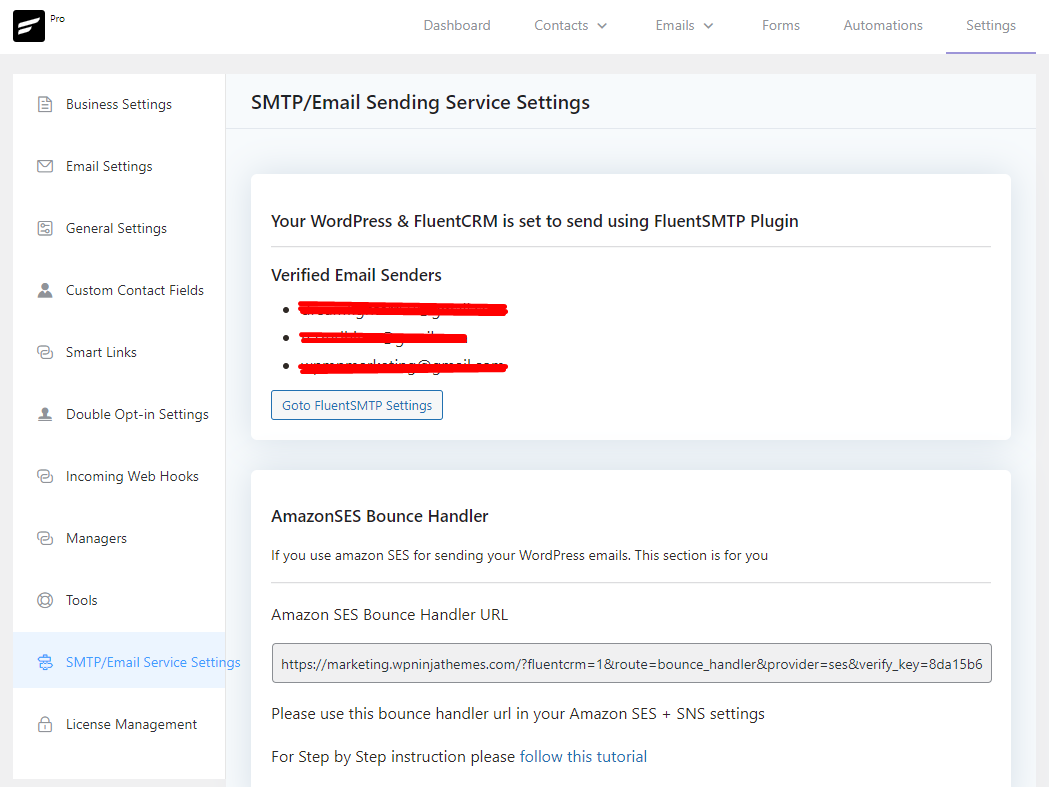Click the Double Opt-in Settings user icon
The width and height of the screenshot is (1049, 787).
point(45,414)
